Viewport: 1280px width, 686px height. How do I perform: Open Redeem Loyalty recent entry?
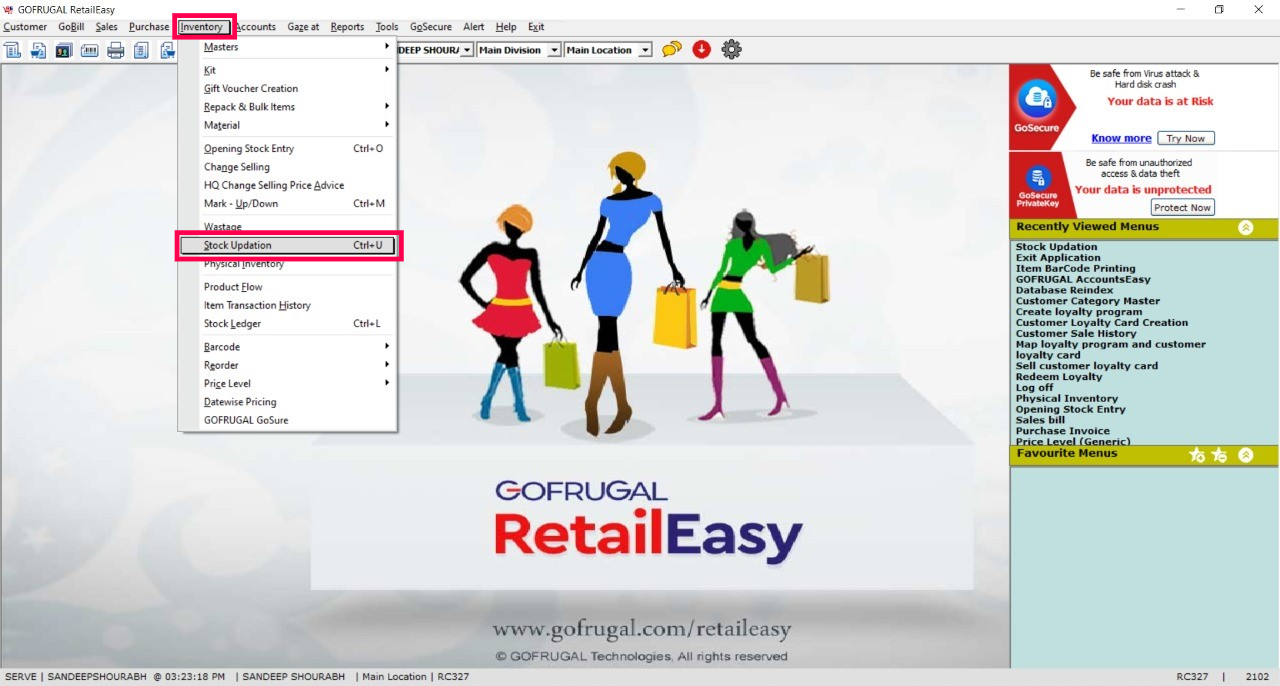point(1059,377)
